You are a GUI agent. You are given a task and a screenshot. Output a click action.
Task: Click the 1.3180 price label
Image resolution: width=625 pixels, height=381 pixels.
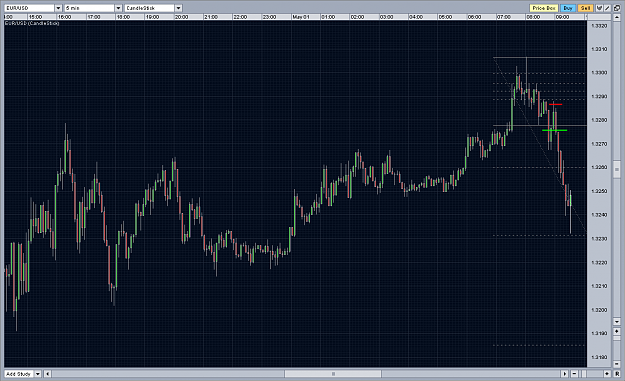(x=599, y=357)
